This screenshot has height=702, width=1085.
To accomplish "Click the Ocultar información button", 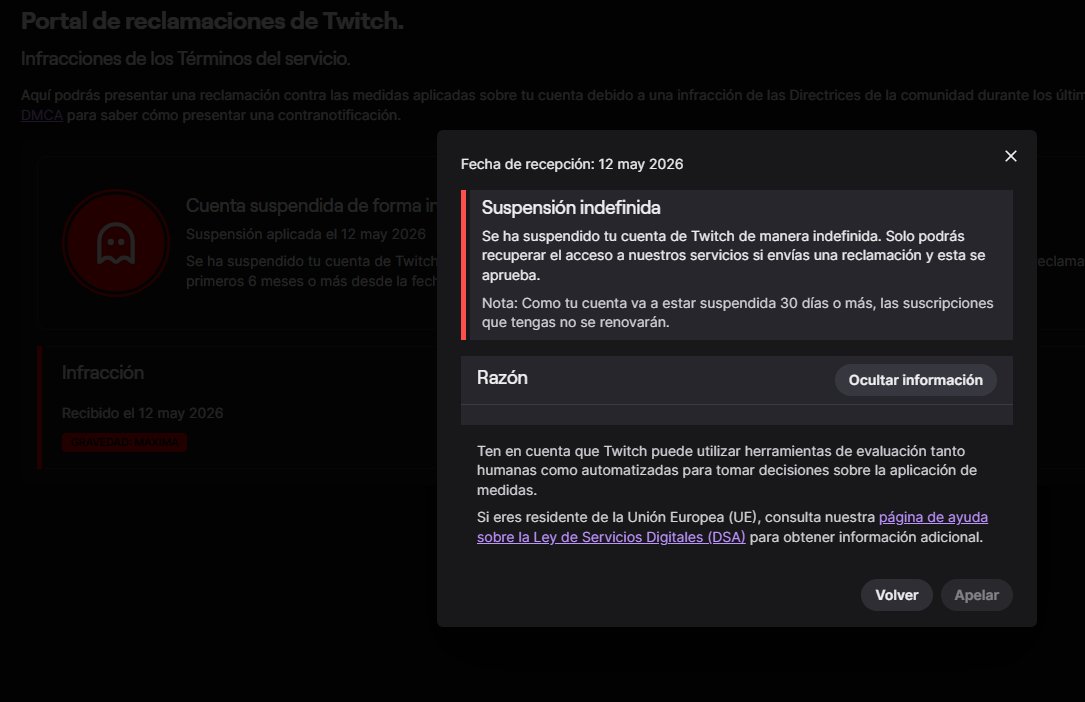I will tap(915, 380).
